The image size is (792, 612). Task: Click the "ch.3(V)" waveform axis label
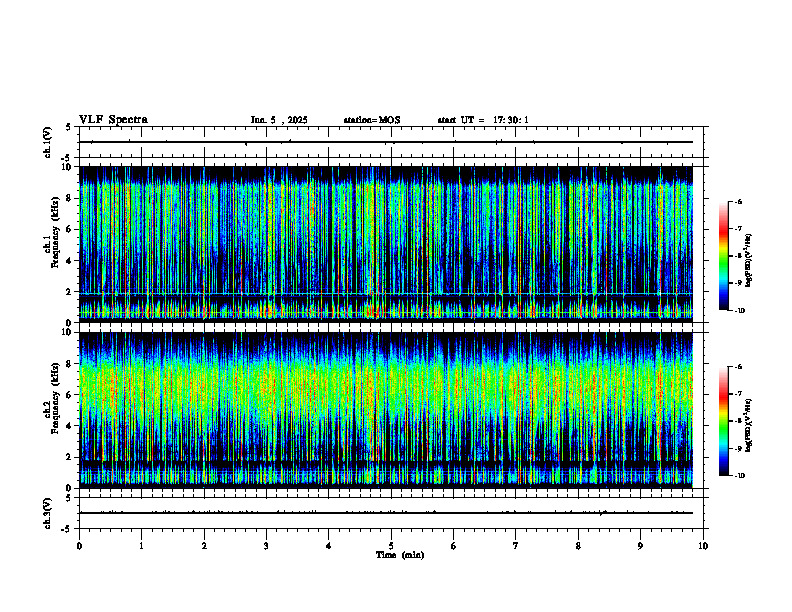[x=48, y=513]
